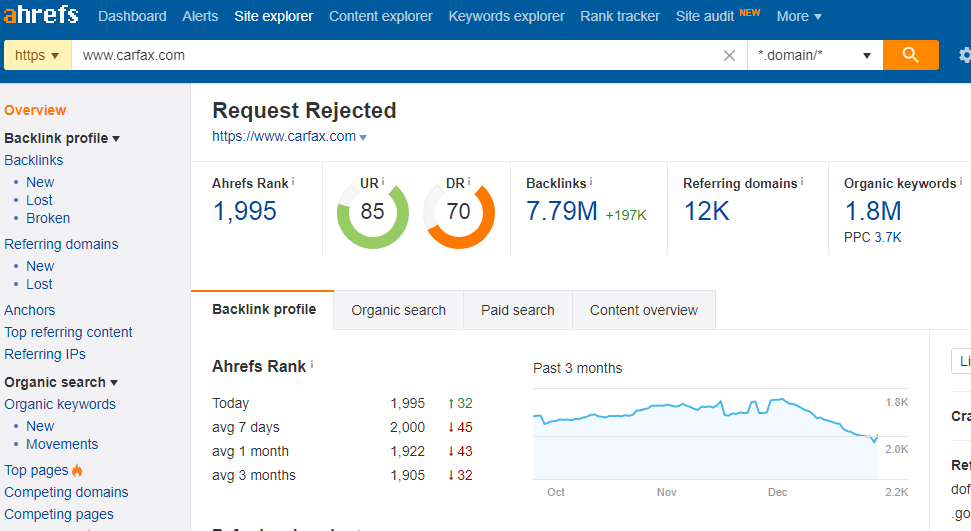Click the Ahrefs logo
Image resolution: width=971 pixels, height=531 pixels.
[x=41, y=15]
